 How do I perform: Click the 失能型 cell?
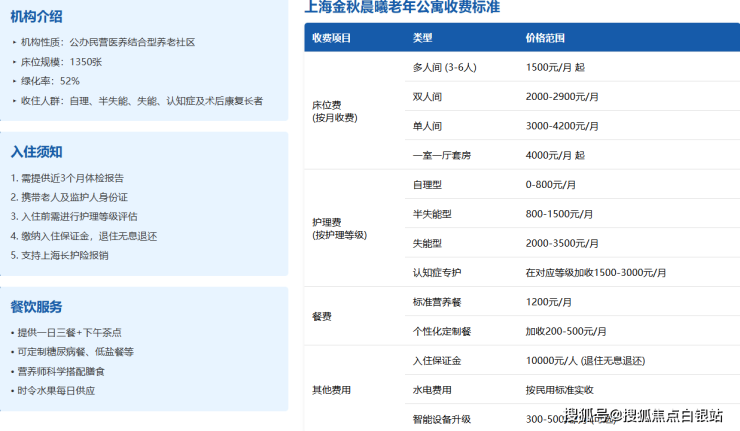click(x=427, y=243)
